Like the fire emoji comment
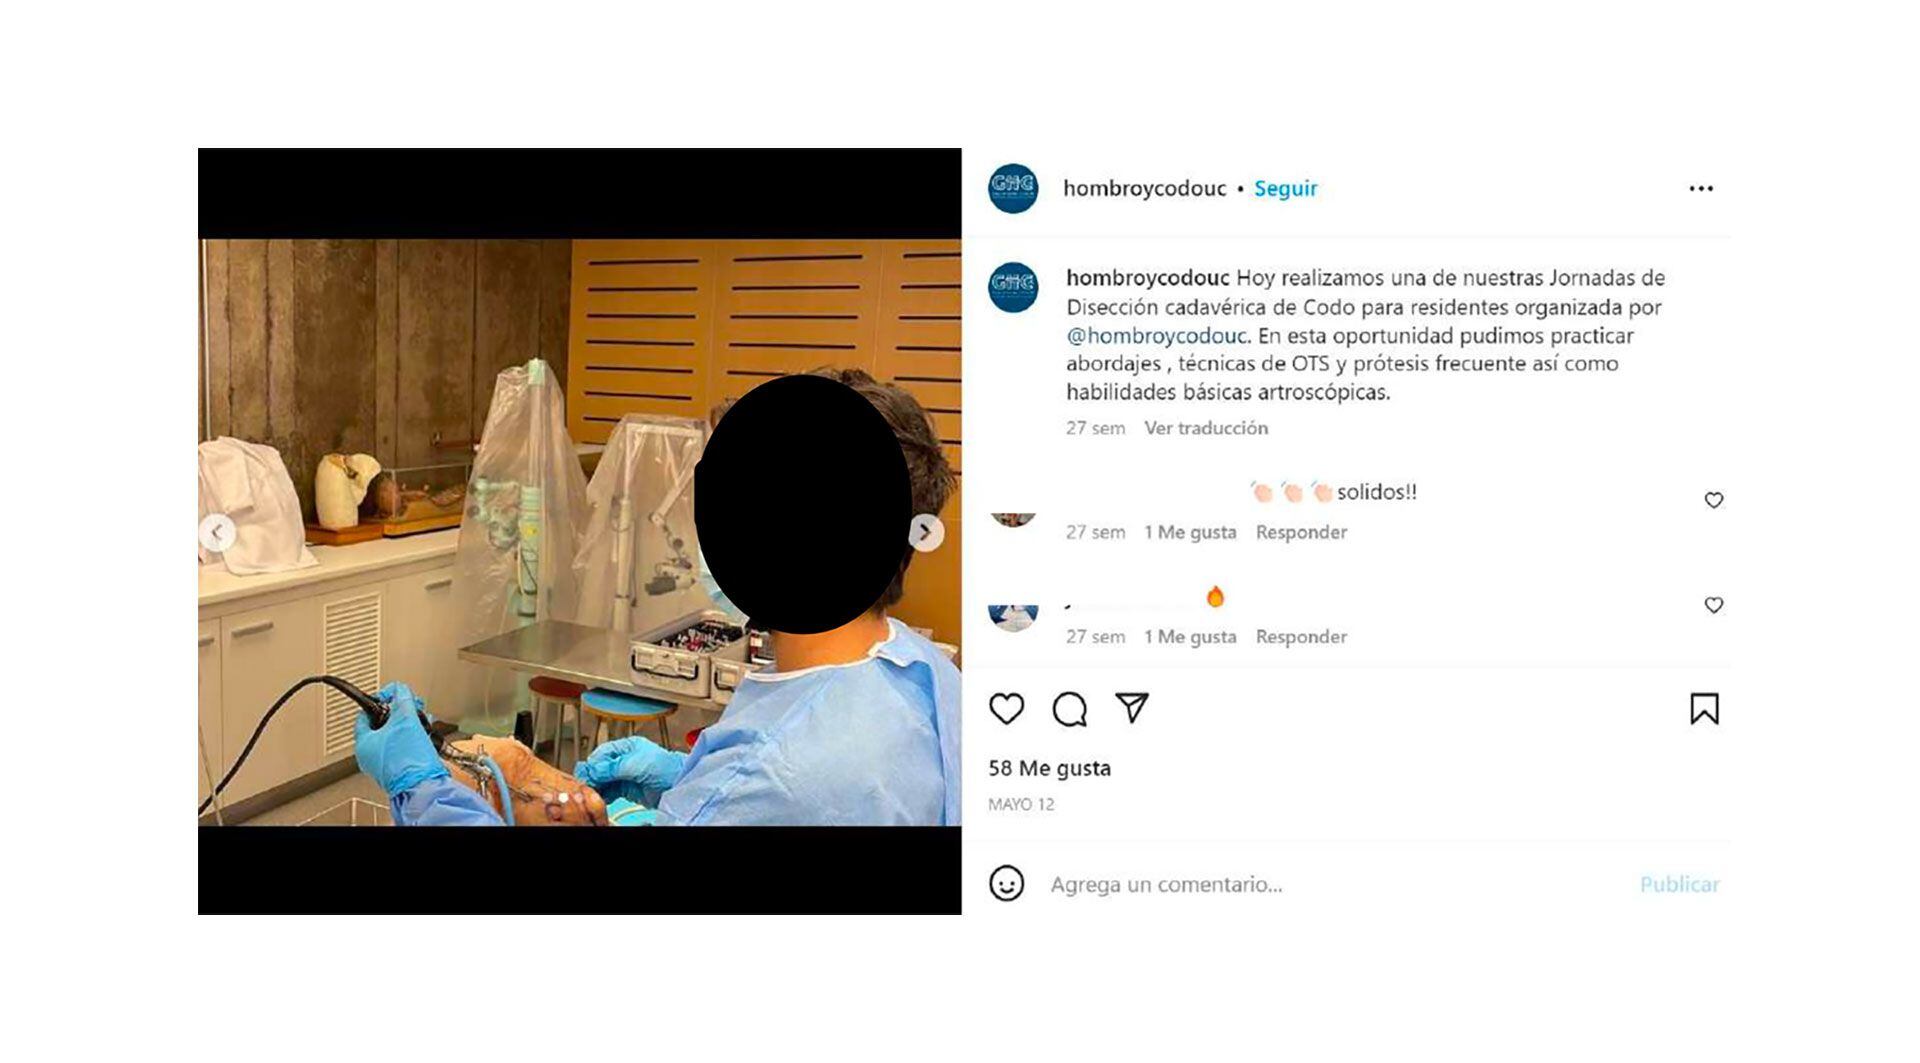 [1714, 605]
